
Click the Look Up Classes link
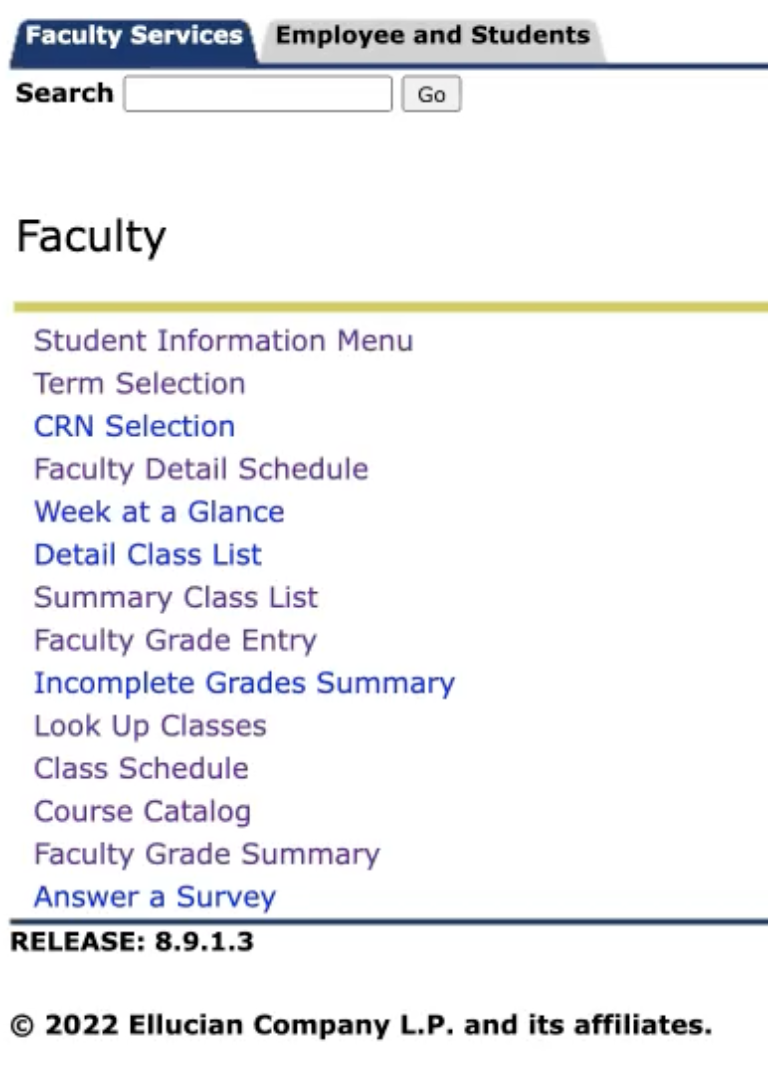pos(150,726)
